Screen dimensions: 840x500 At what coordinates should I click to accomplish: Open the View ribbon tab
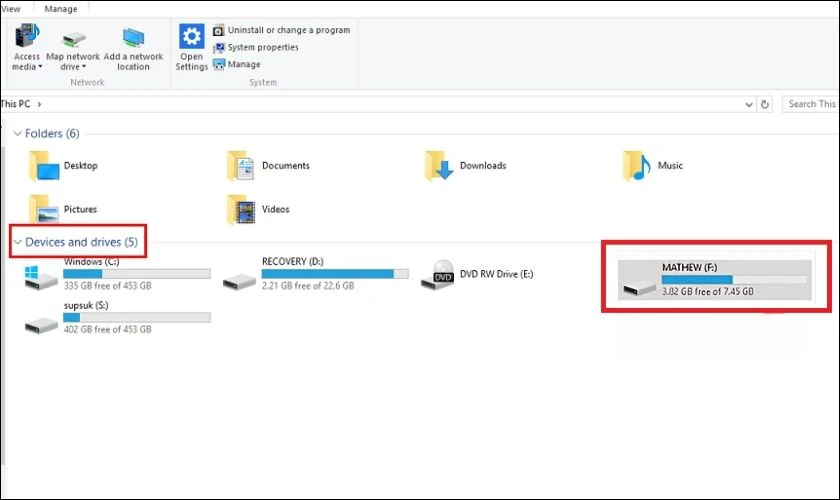[11, 9]
